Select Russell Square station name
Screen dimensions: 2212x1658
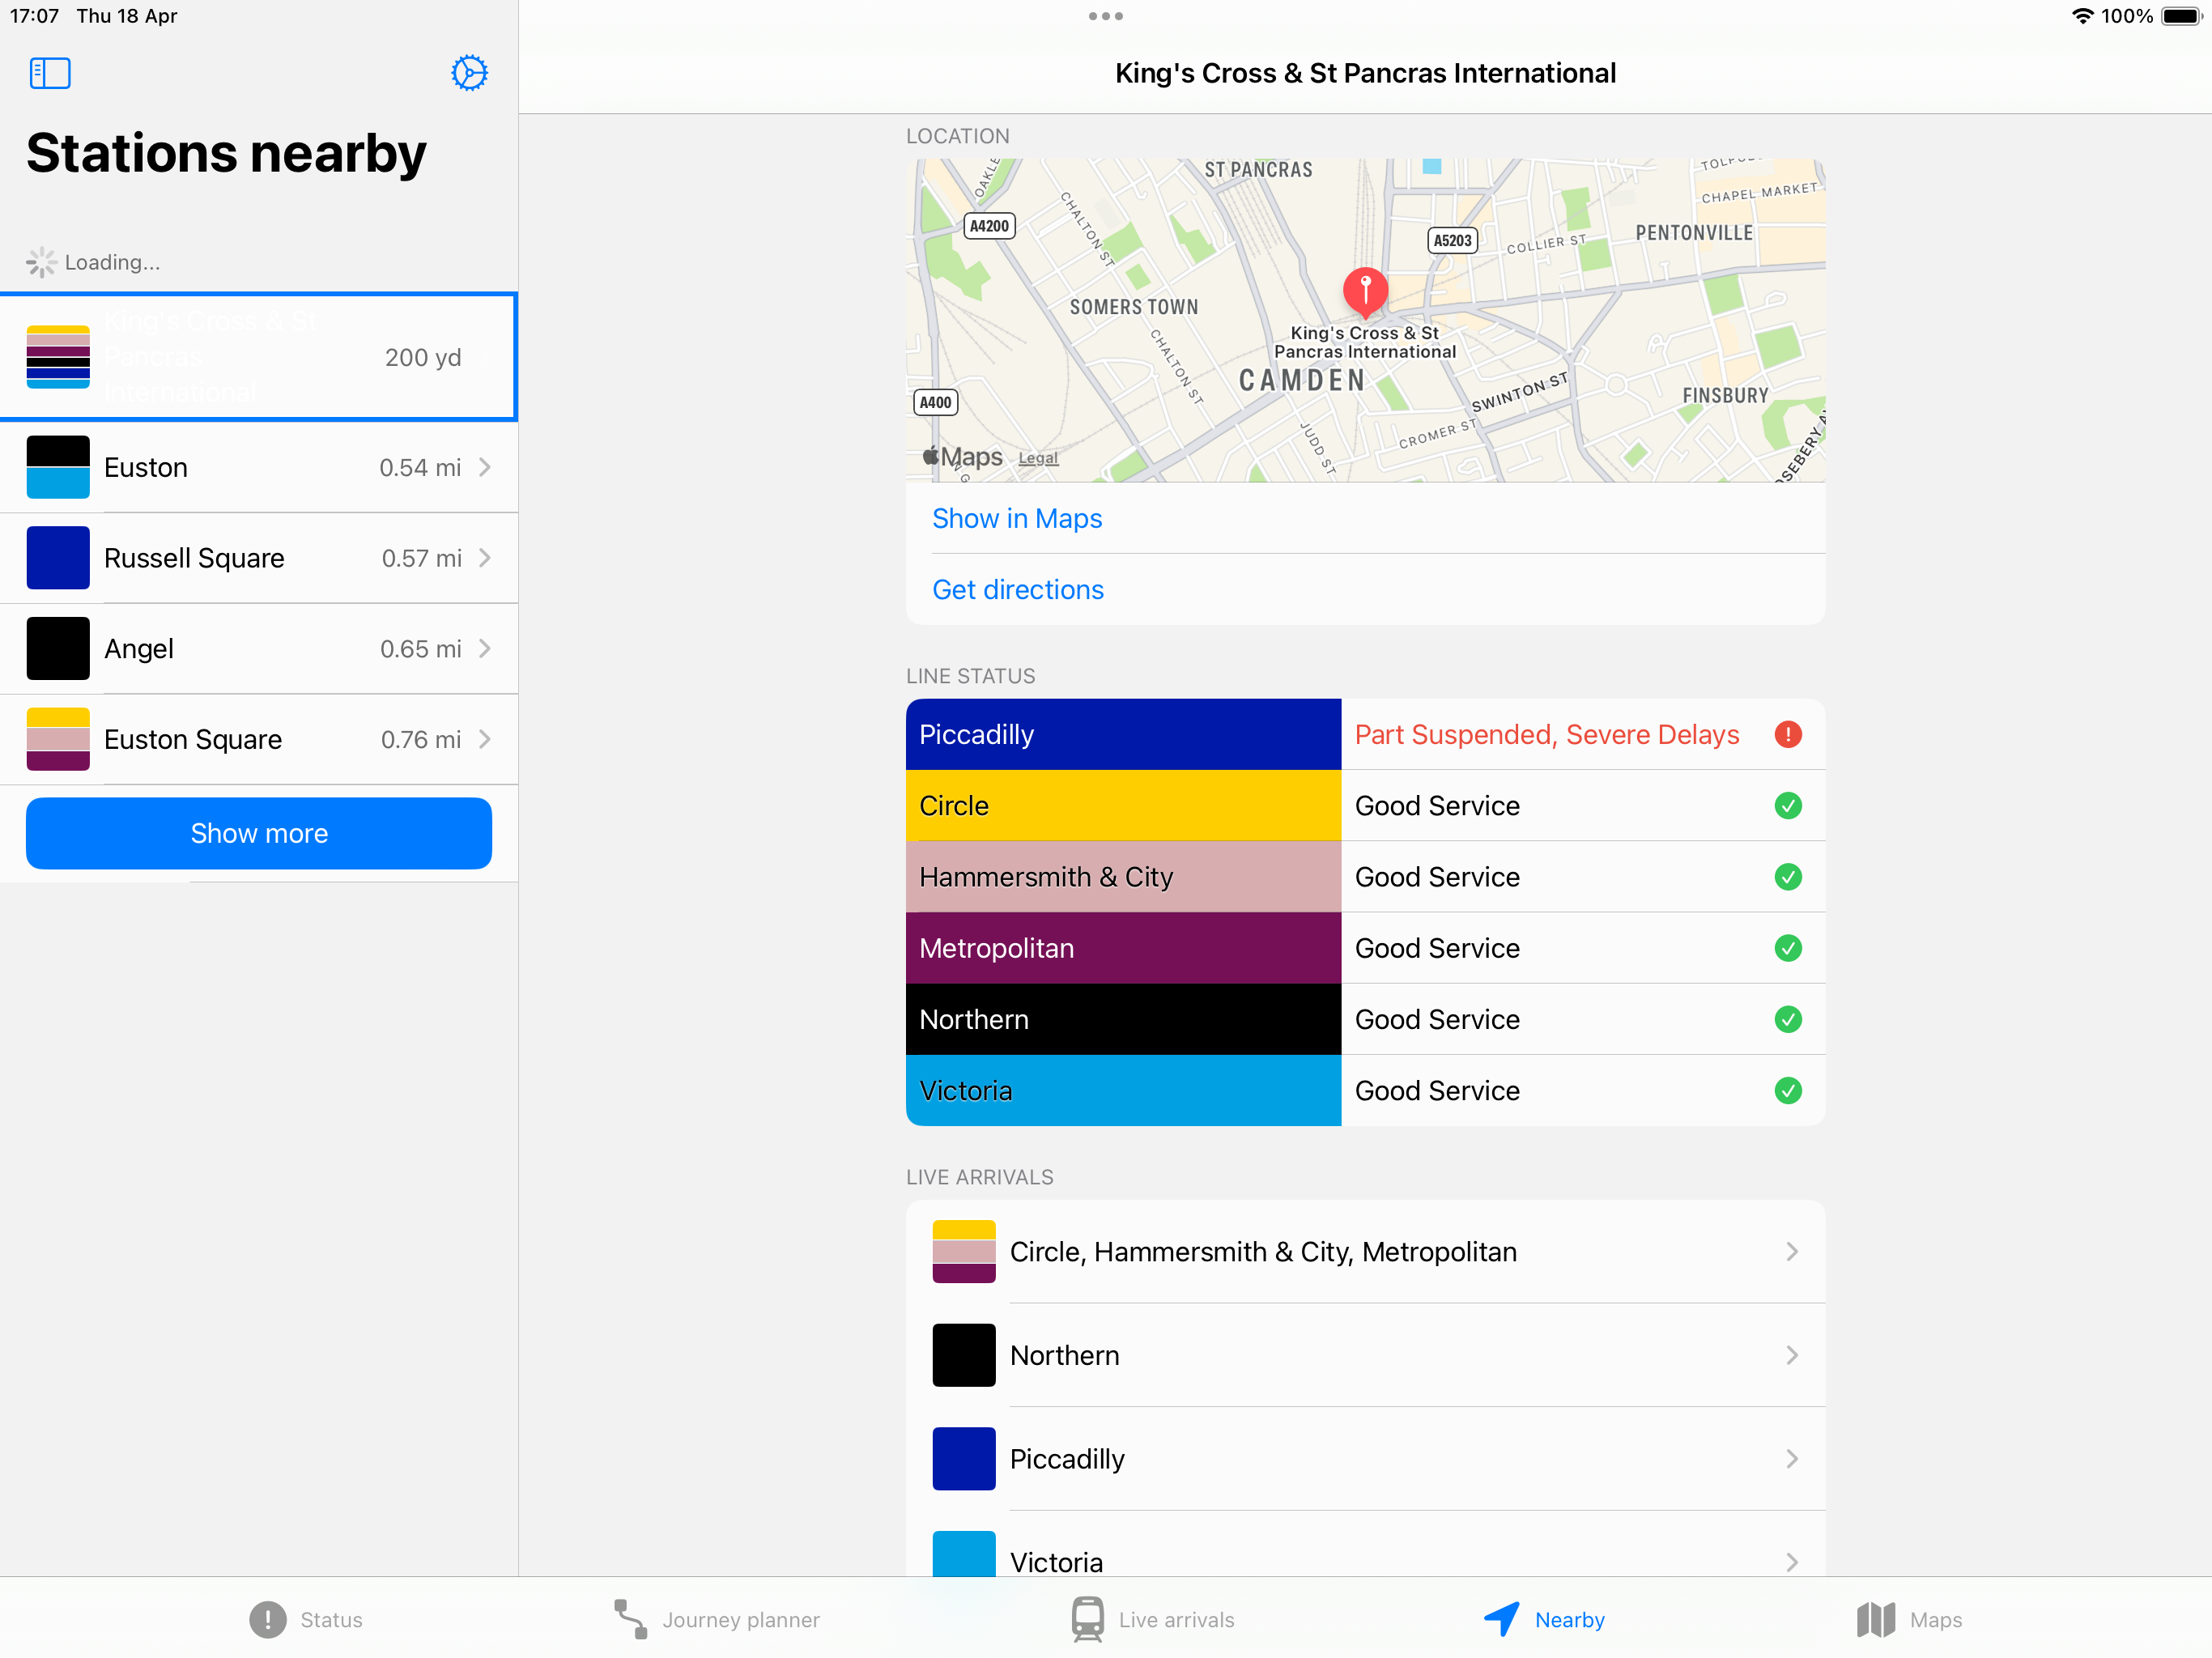194,559
